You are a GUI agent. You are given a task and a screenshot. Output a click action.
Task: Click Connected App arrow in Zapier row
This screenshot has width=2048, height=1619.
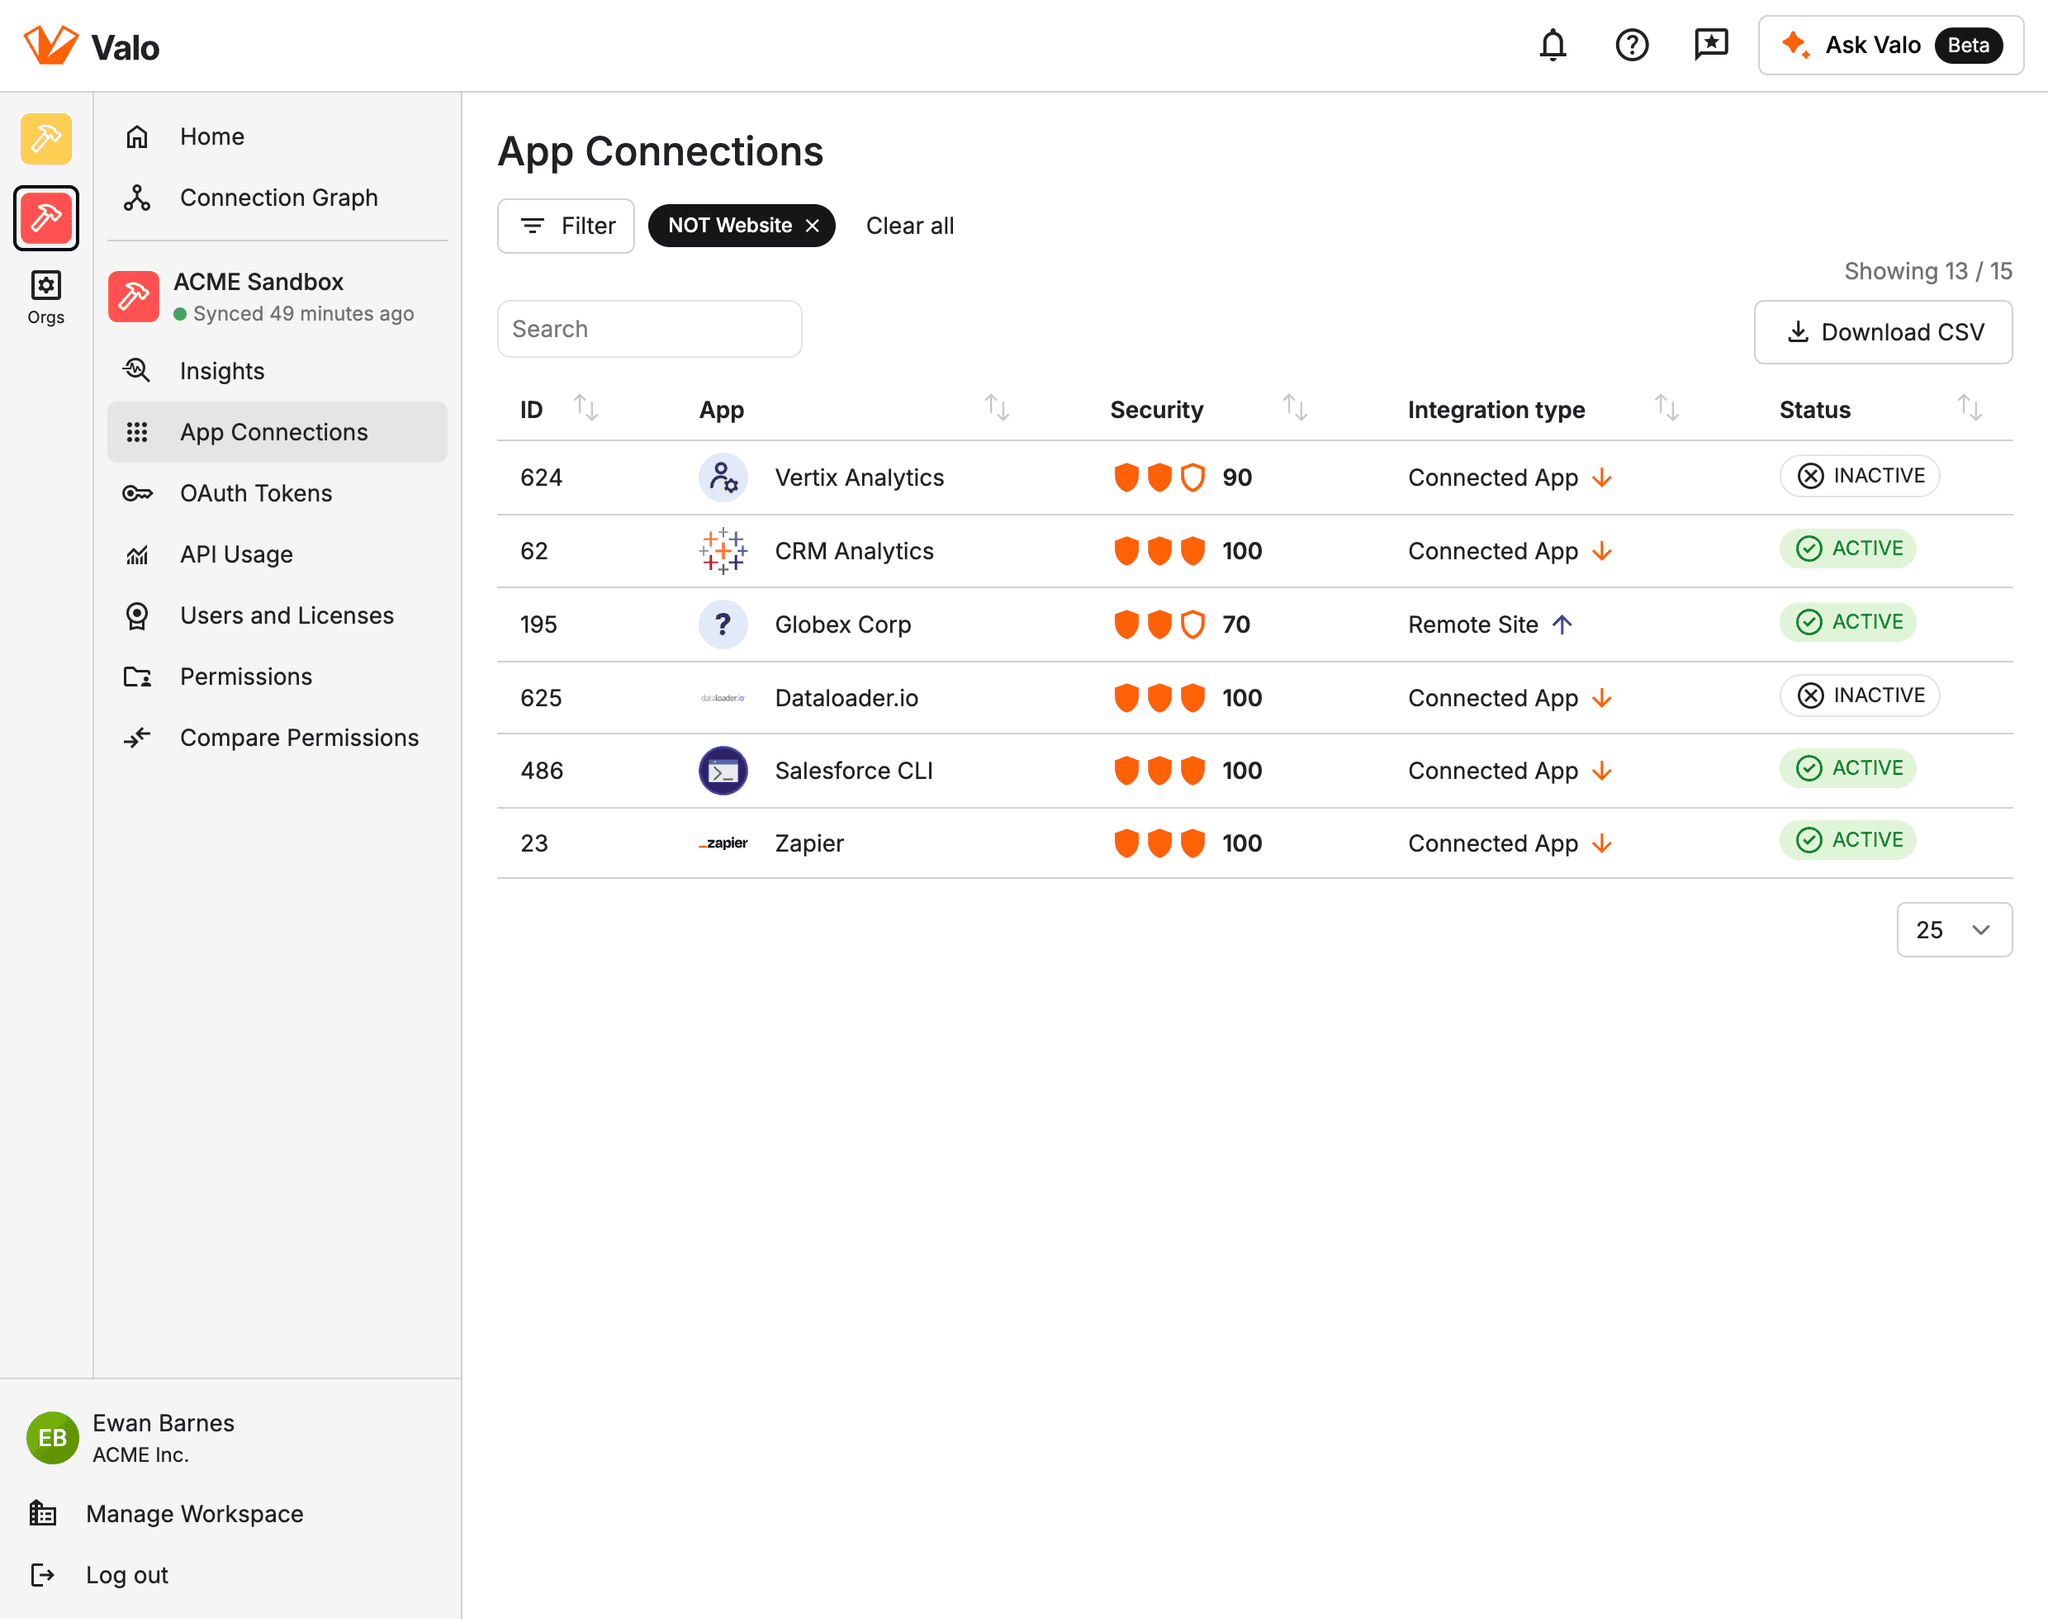(x=1602, y=843)
